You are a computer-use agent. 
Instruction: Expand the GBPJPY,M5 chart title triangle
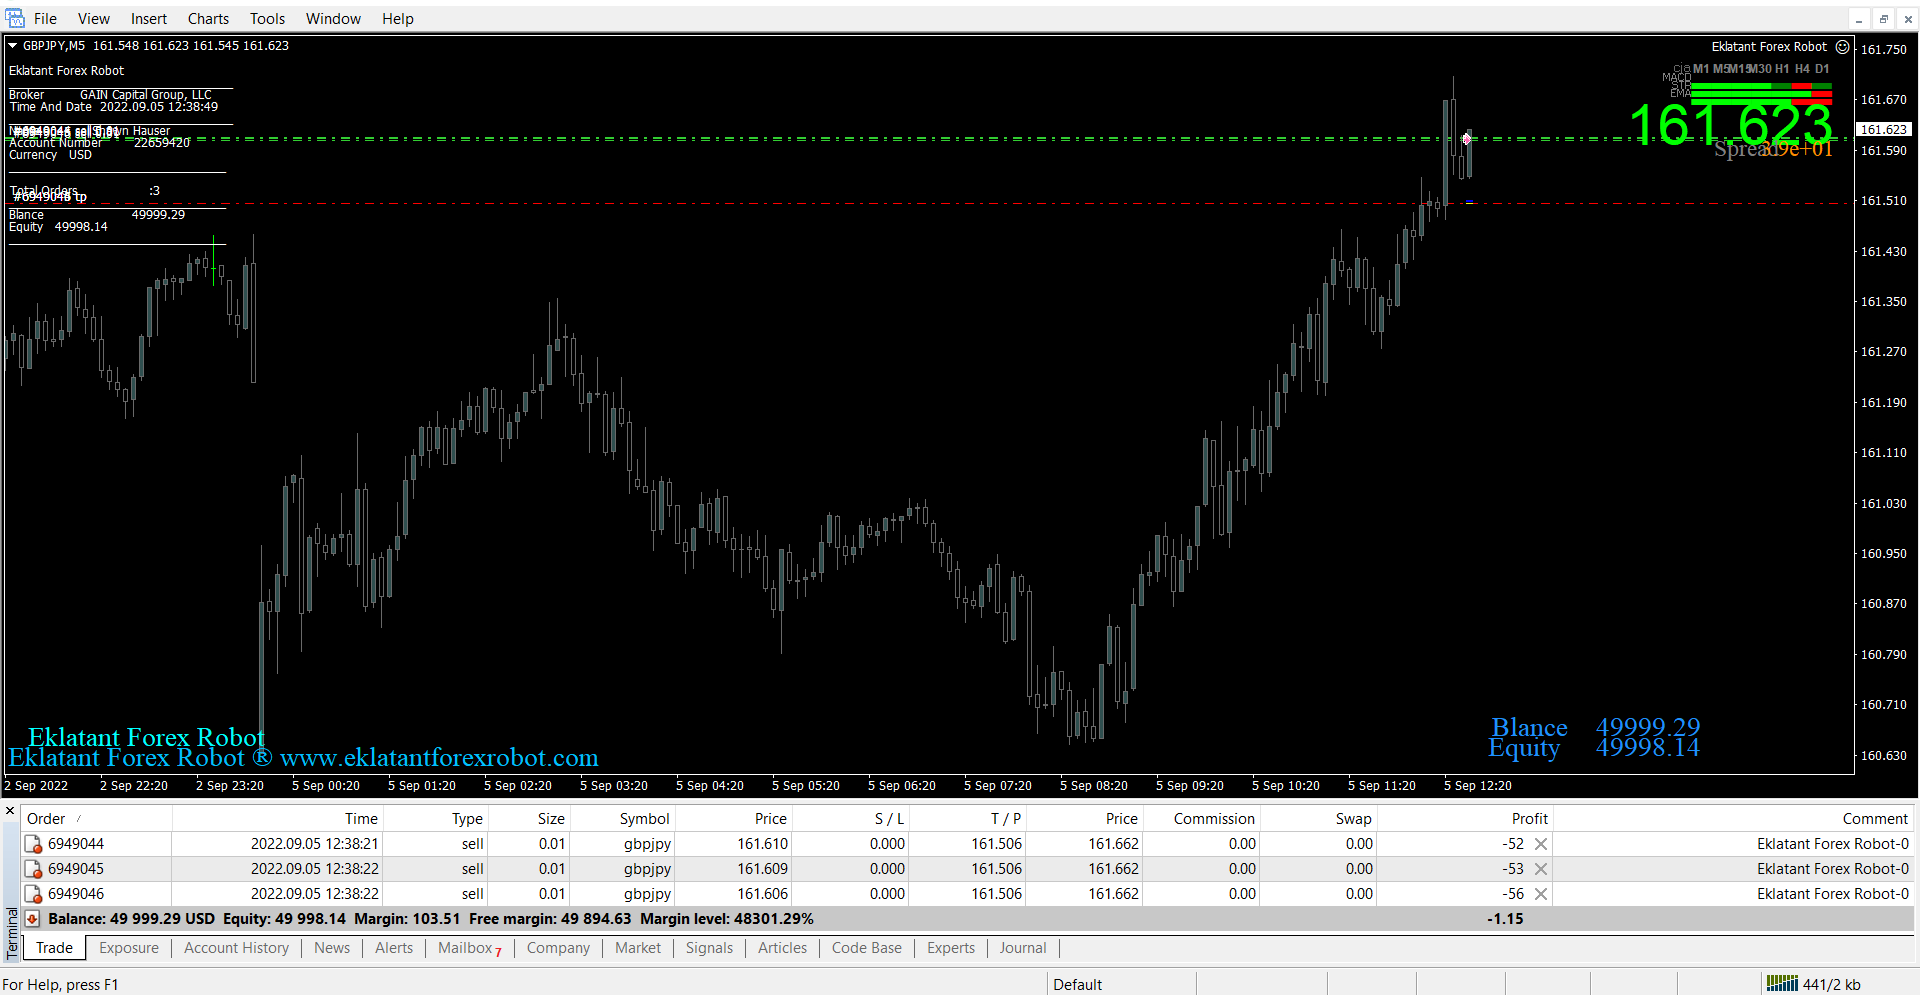pyautogui.click(x=13, y=46)
